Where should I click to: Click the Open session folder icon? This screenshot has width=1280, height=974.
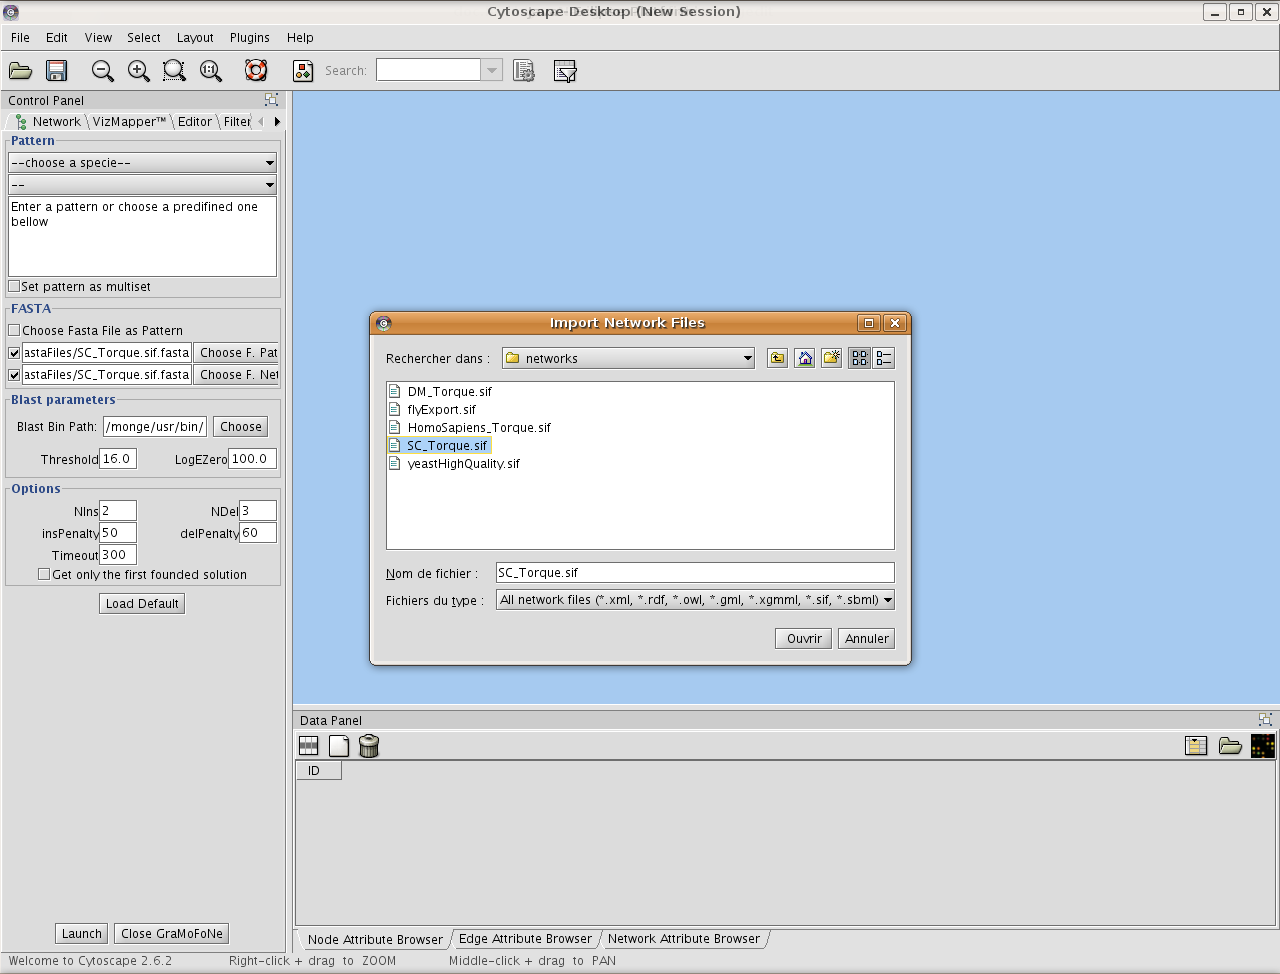[20, 71]
